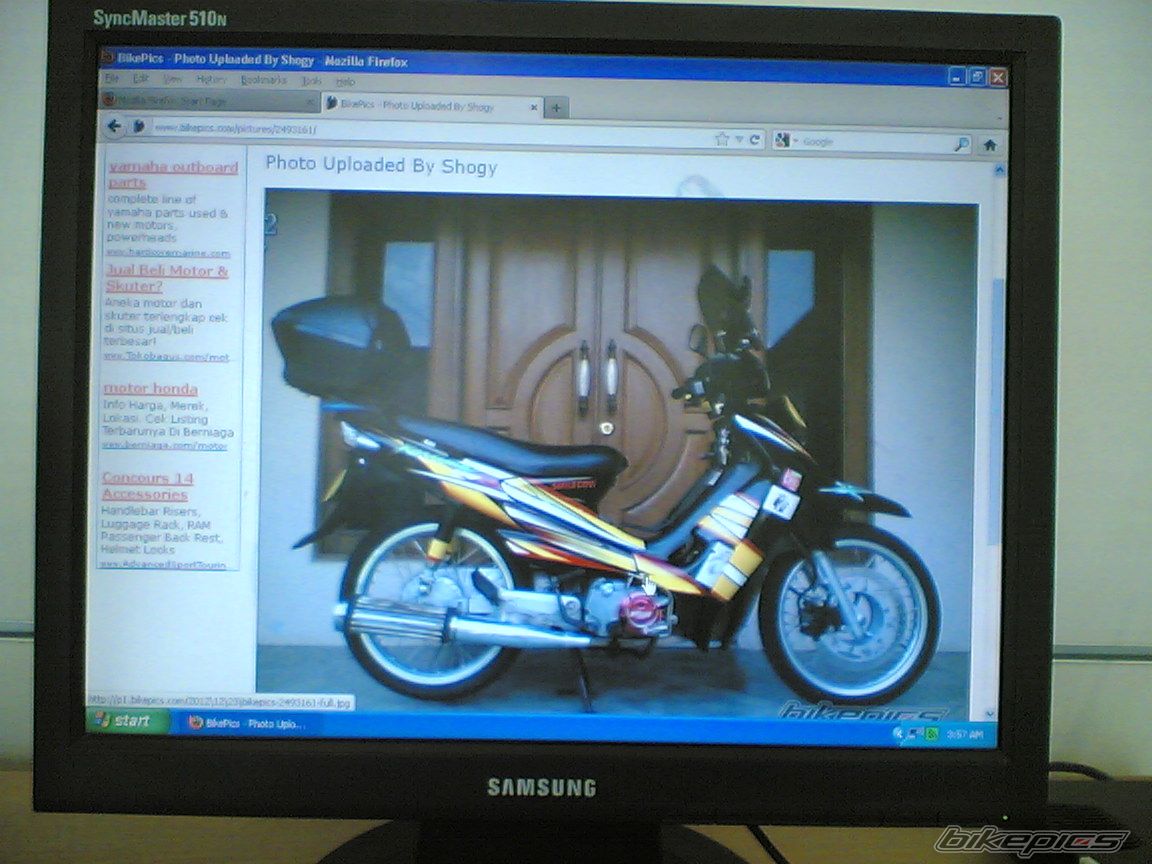Click the reload page icon
The width and height of the screenshot is (1152, 864).
(756, 141)
